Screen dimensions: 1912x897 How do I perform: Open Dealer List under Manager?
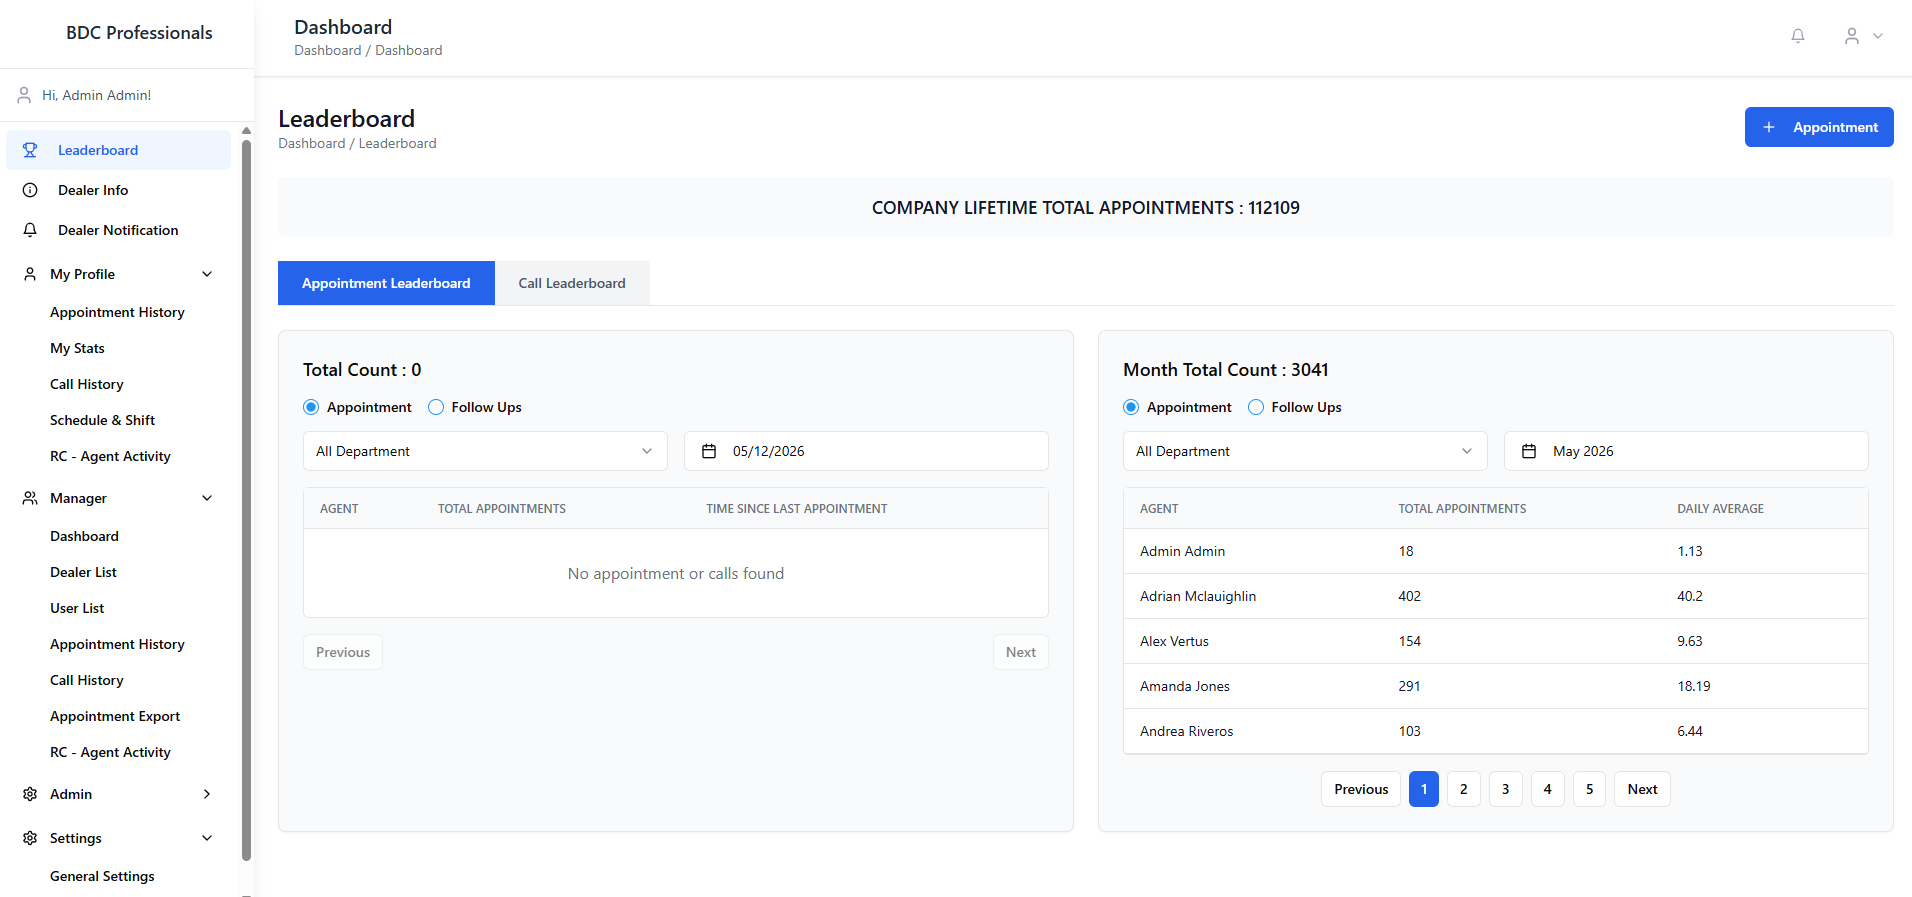(x=83, y=572)
